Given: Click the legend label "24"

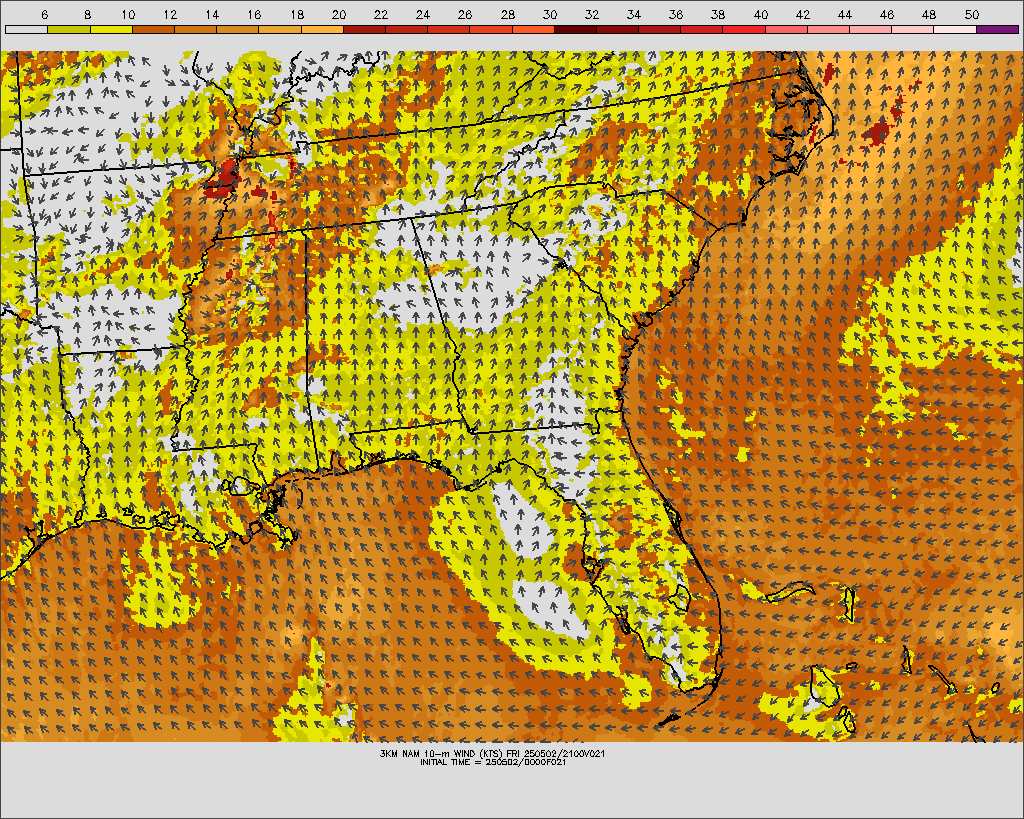Looking at the screenshot, I should pyautogui.click(x=423, y=14).
